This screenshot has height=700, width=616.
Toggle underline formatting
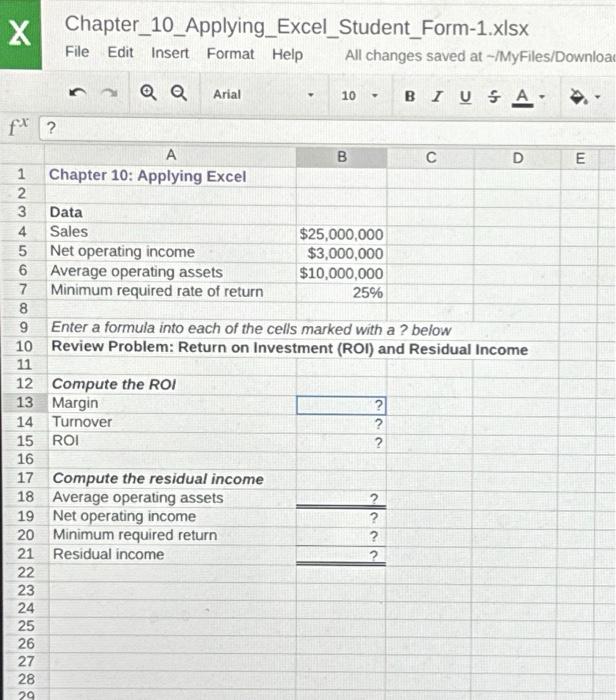coord(465,96)
